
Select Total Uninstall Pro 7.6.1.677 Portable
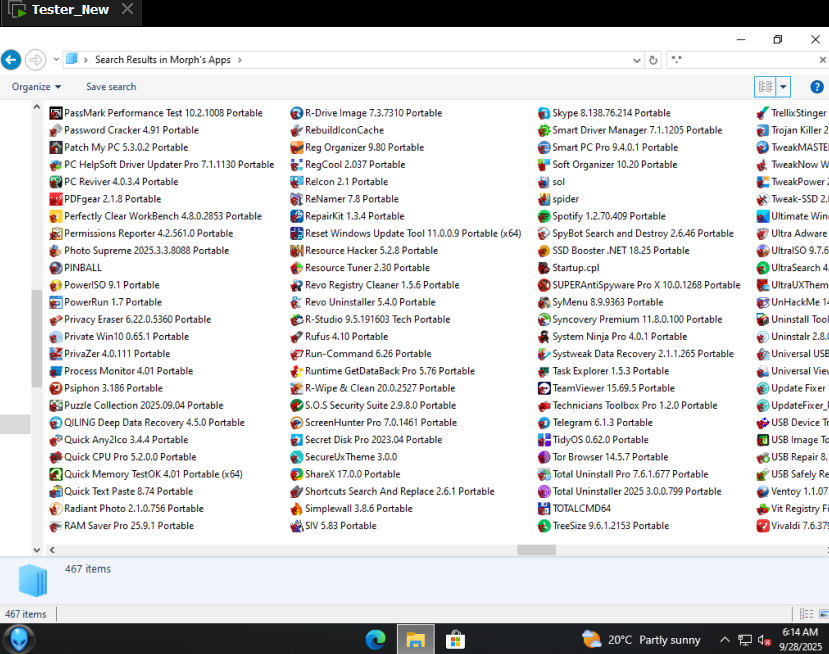tap(623, 474)
